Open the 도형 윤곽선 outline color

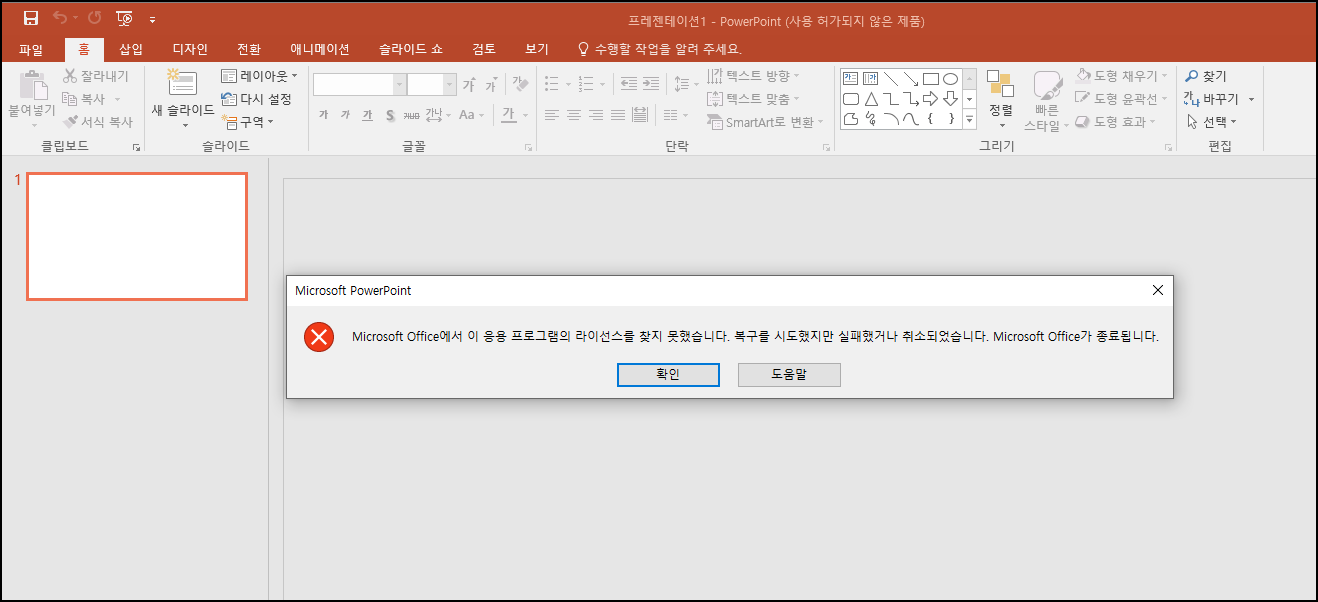click(x=1121, y=99)
